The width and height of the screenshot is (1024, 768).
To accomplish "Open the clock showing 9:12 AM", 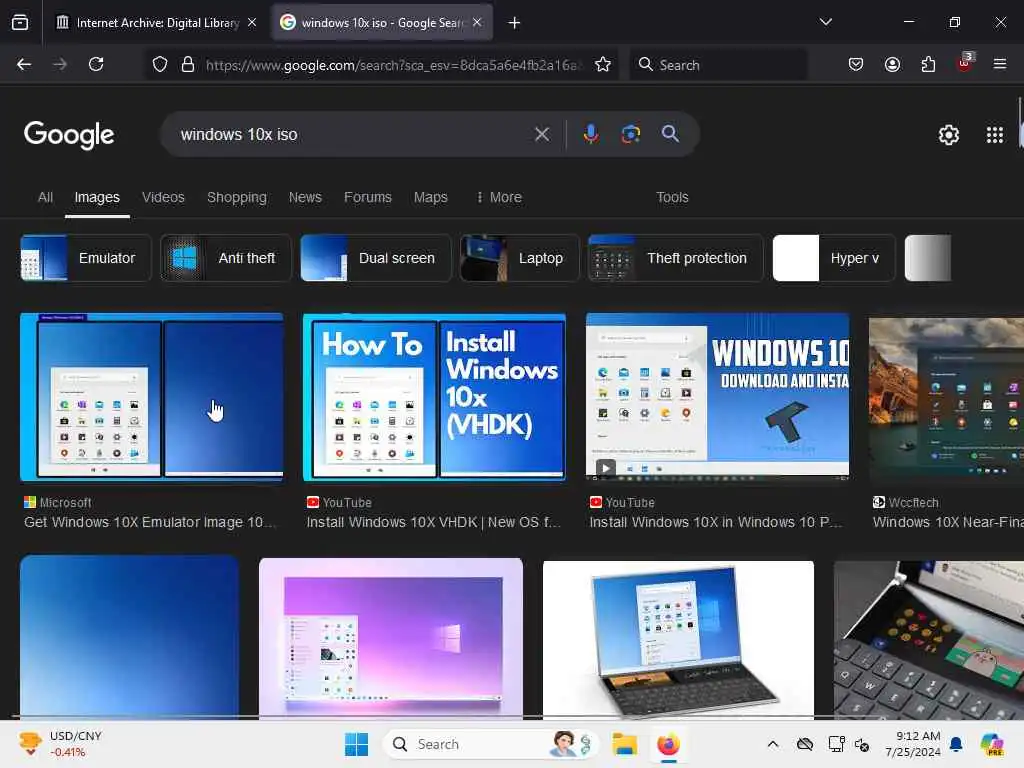I will point(913,744).
